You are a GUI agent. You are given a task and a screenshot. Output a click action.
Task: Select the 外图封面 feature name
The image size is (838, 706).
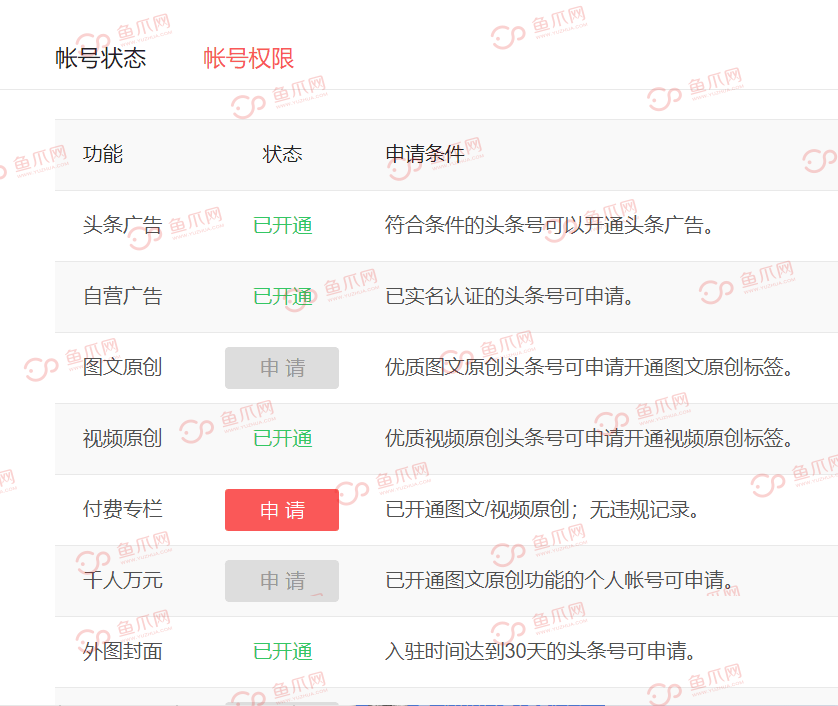[122, 651]
